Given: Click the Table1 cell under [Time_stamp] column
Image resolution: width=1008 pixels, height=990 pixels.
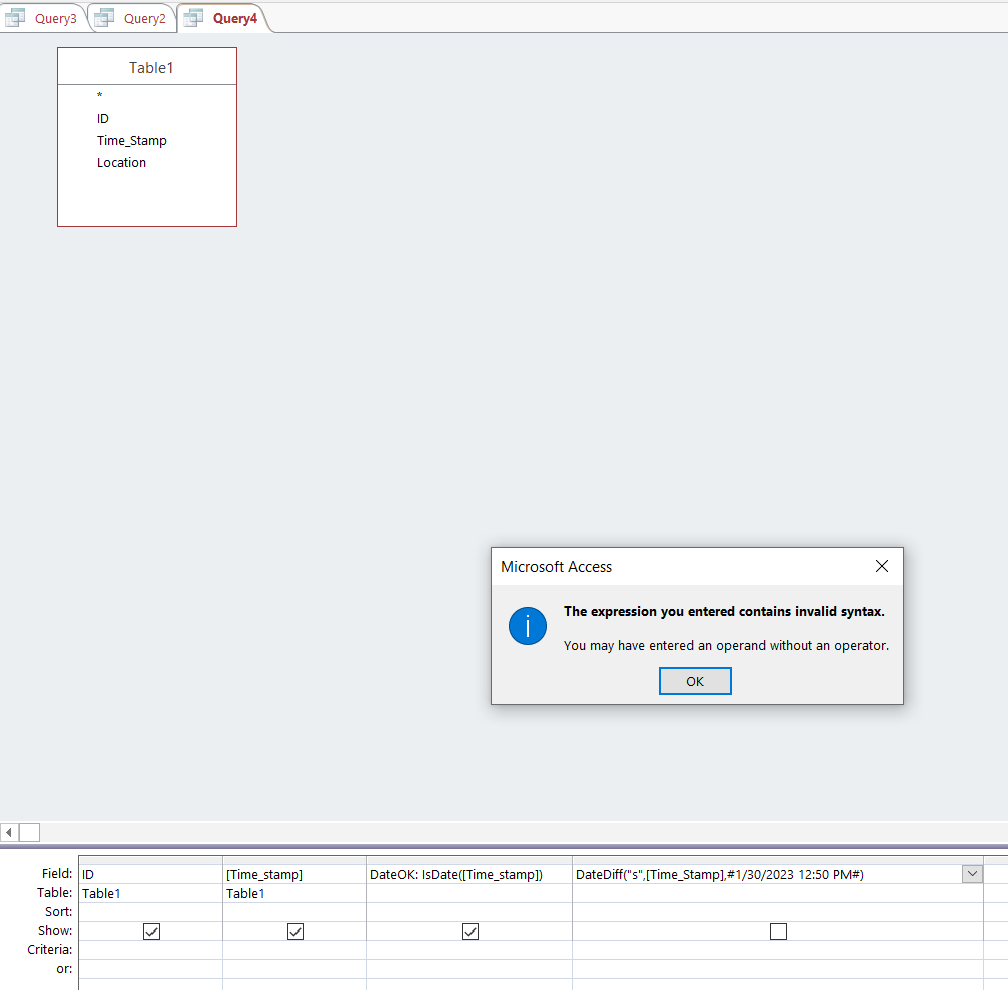Looking at the screenshot, I should [x=294, y=893].
